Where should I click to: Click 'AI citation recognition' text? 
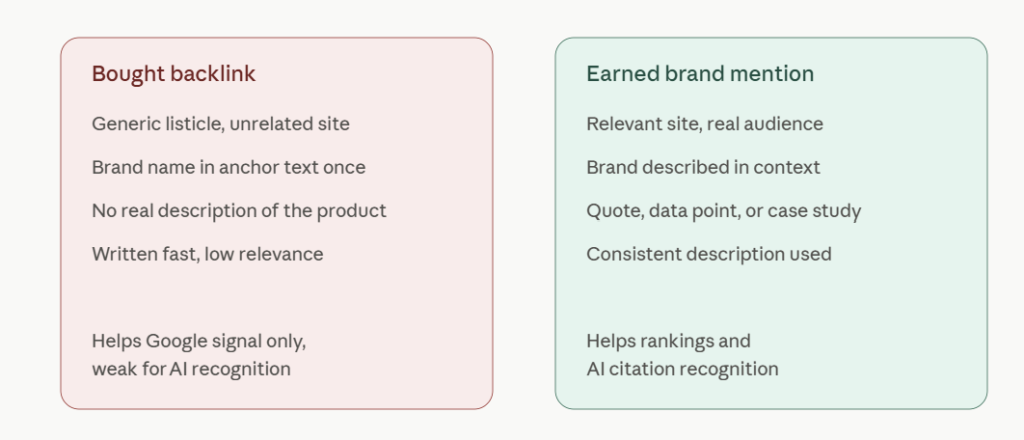682,369
